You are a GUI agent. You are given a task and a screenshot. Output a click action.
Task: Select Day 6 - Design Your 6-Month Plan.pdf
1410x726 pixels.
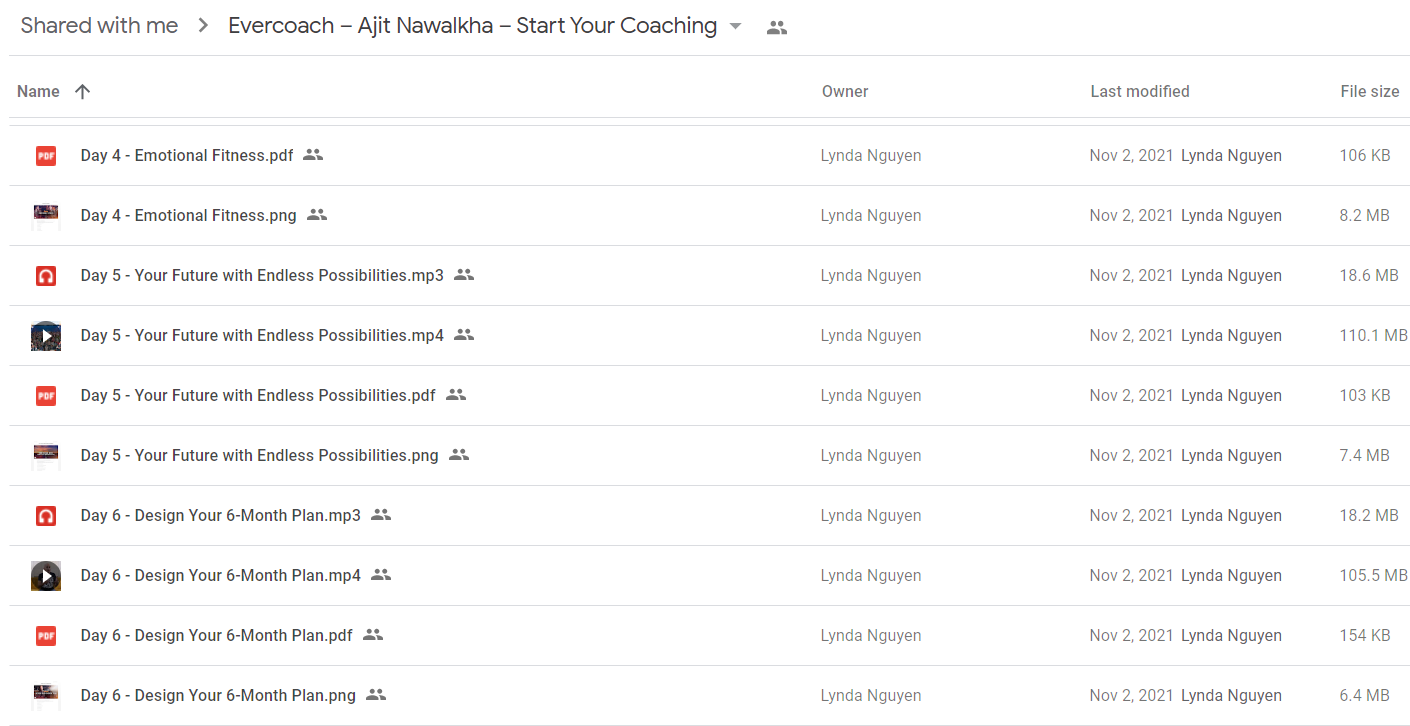point(217,635)
